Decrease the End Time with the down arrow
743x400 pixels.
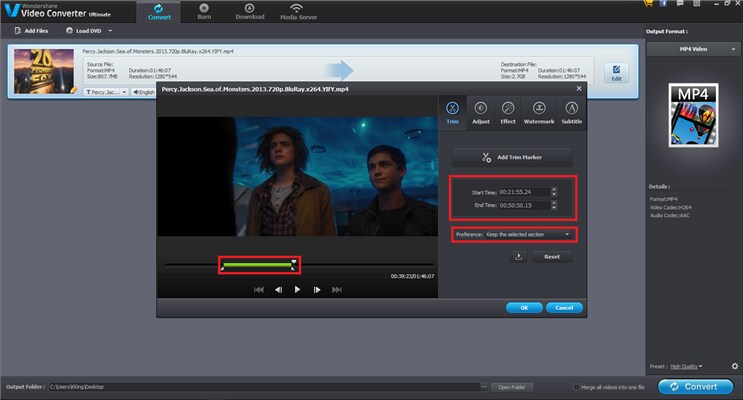click(554, 208)
